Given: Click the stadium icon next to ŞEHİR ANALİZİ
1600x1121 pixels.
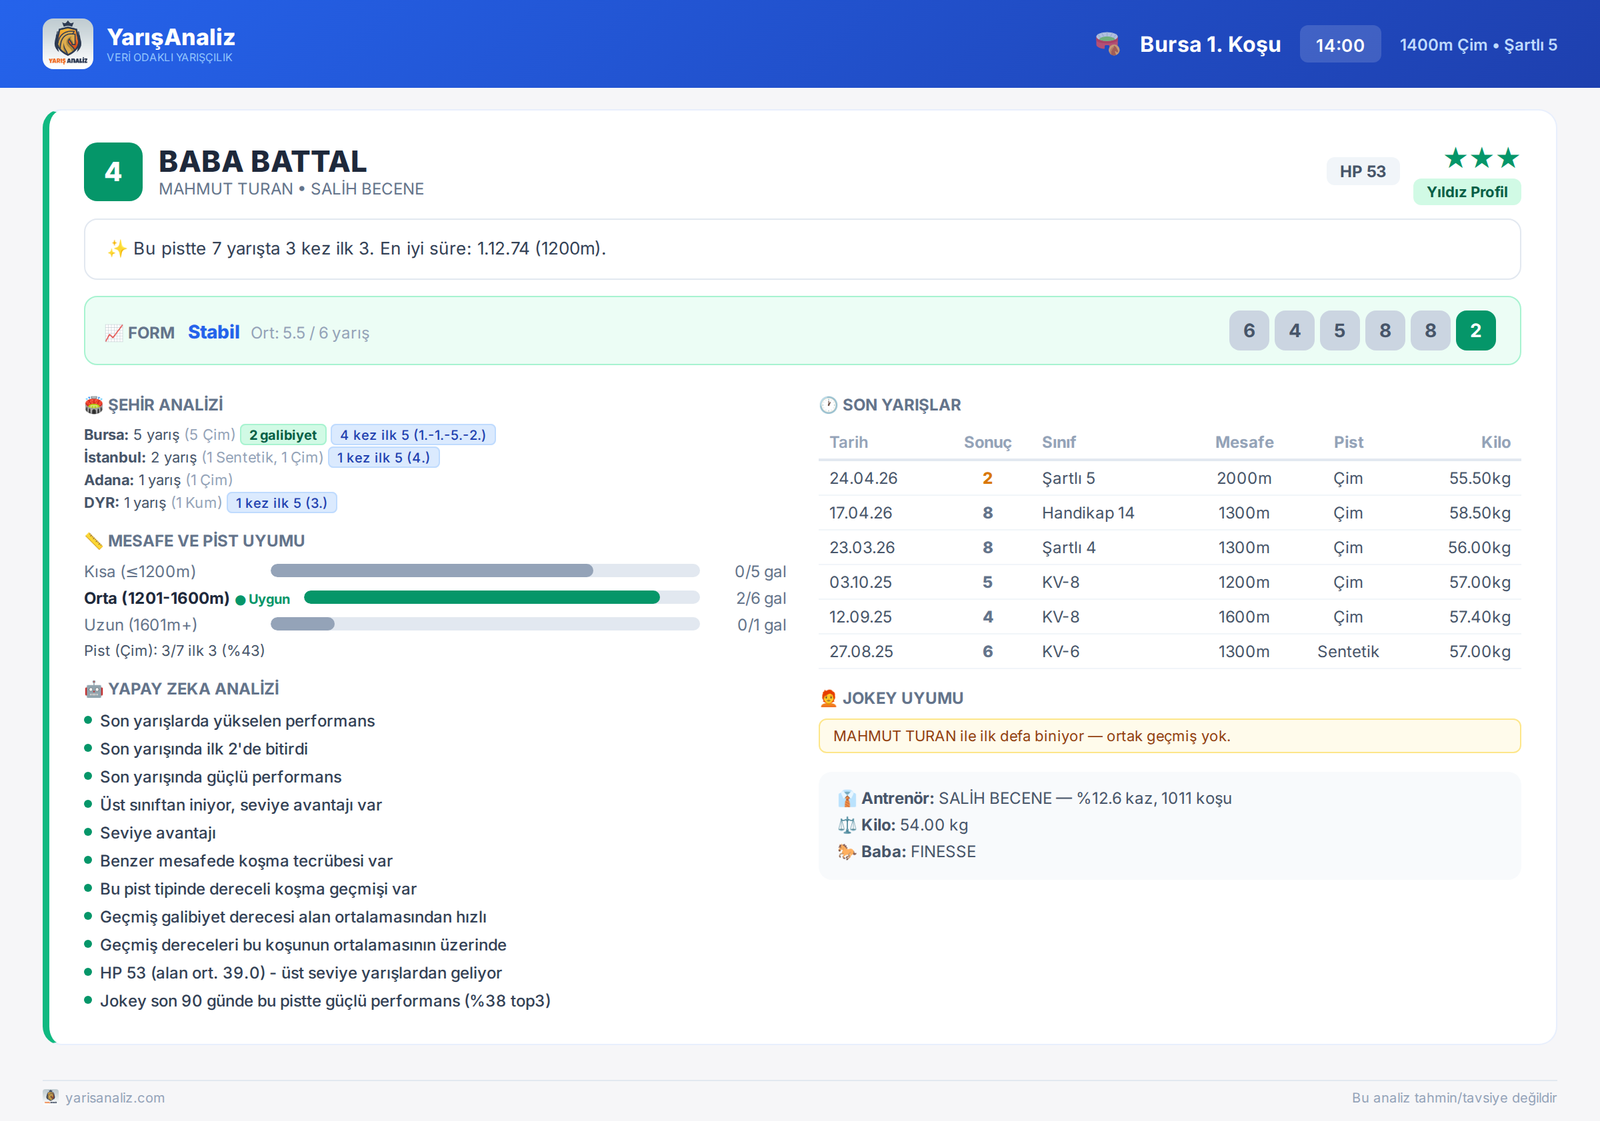Looking at the screenshot, I should pos(94,405).
